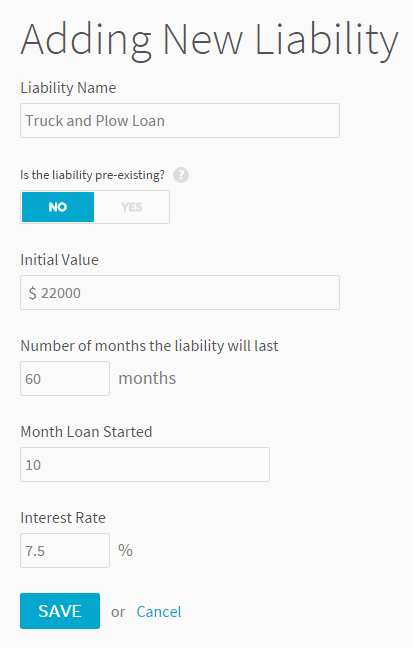Focus the Initial Value field showing 22000
Image resolution: width=413 pixels, height=648 pixels.
[x=180, y=293]
